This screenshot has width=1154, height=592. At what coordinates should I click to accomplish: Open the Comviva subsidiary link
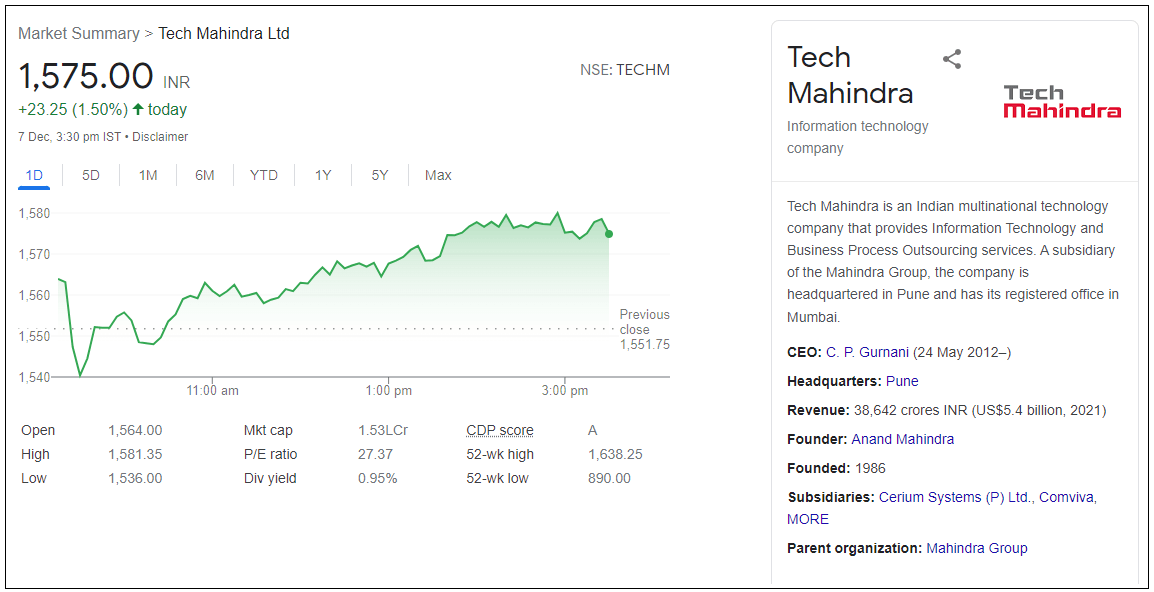1066,497
